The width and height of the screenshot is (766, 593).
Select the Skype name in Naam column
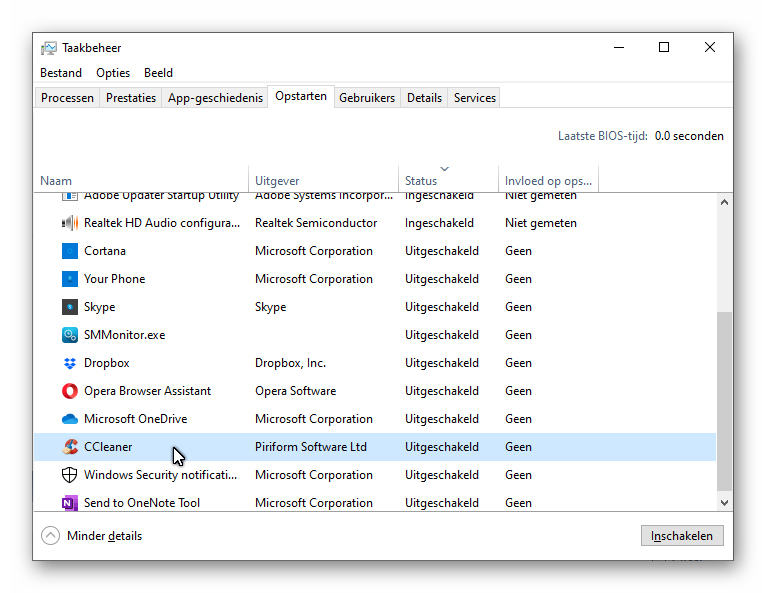point(100,307)
